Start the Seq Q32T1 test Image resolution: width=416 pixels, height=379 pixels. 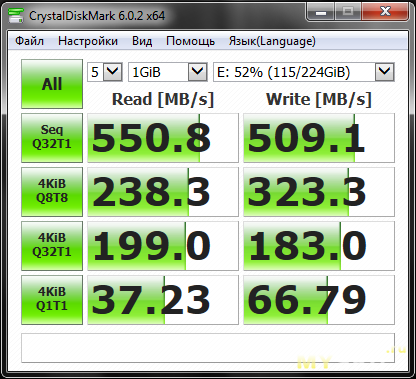coord(52,138)
